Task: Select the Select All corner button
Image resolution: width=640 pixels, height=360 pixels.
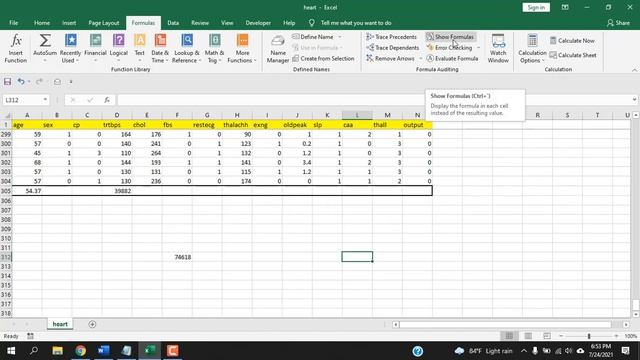Action: coord(6,115)
